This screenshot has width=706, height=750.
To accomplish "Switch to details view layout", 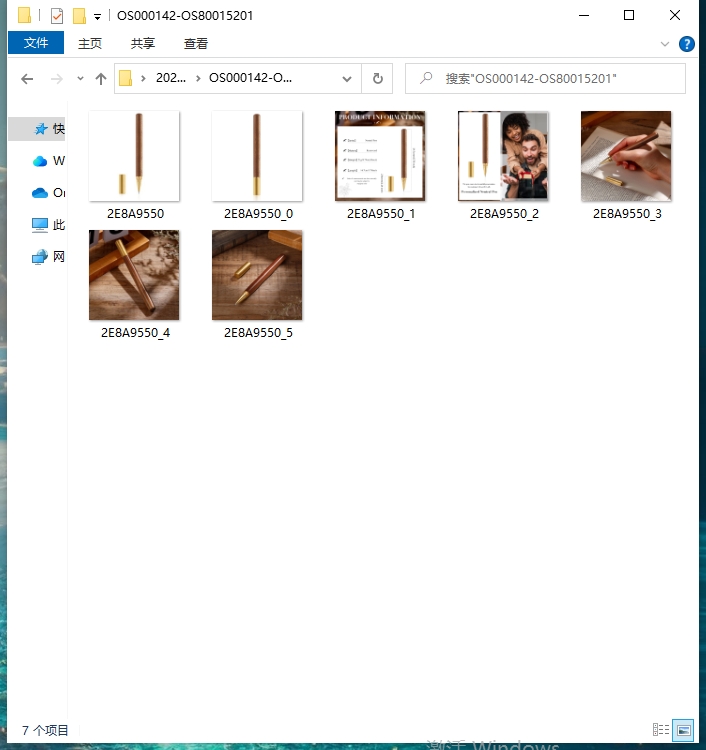I will coord(660,730).
